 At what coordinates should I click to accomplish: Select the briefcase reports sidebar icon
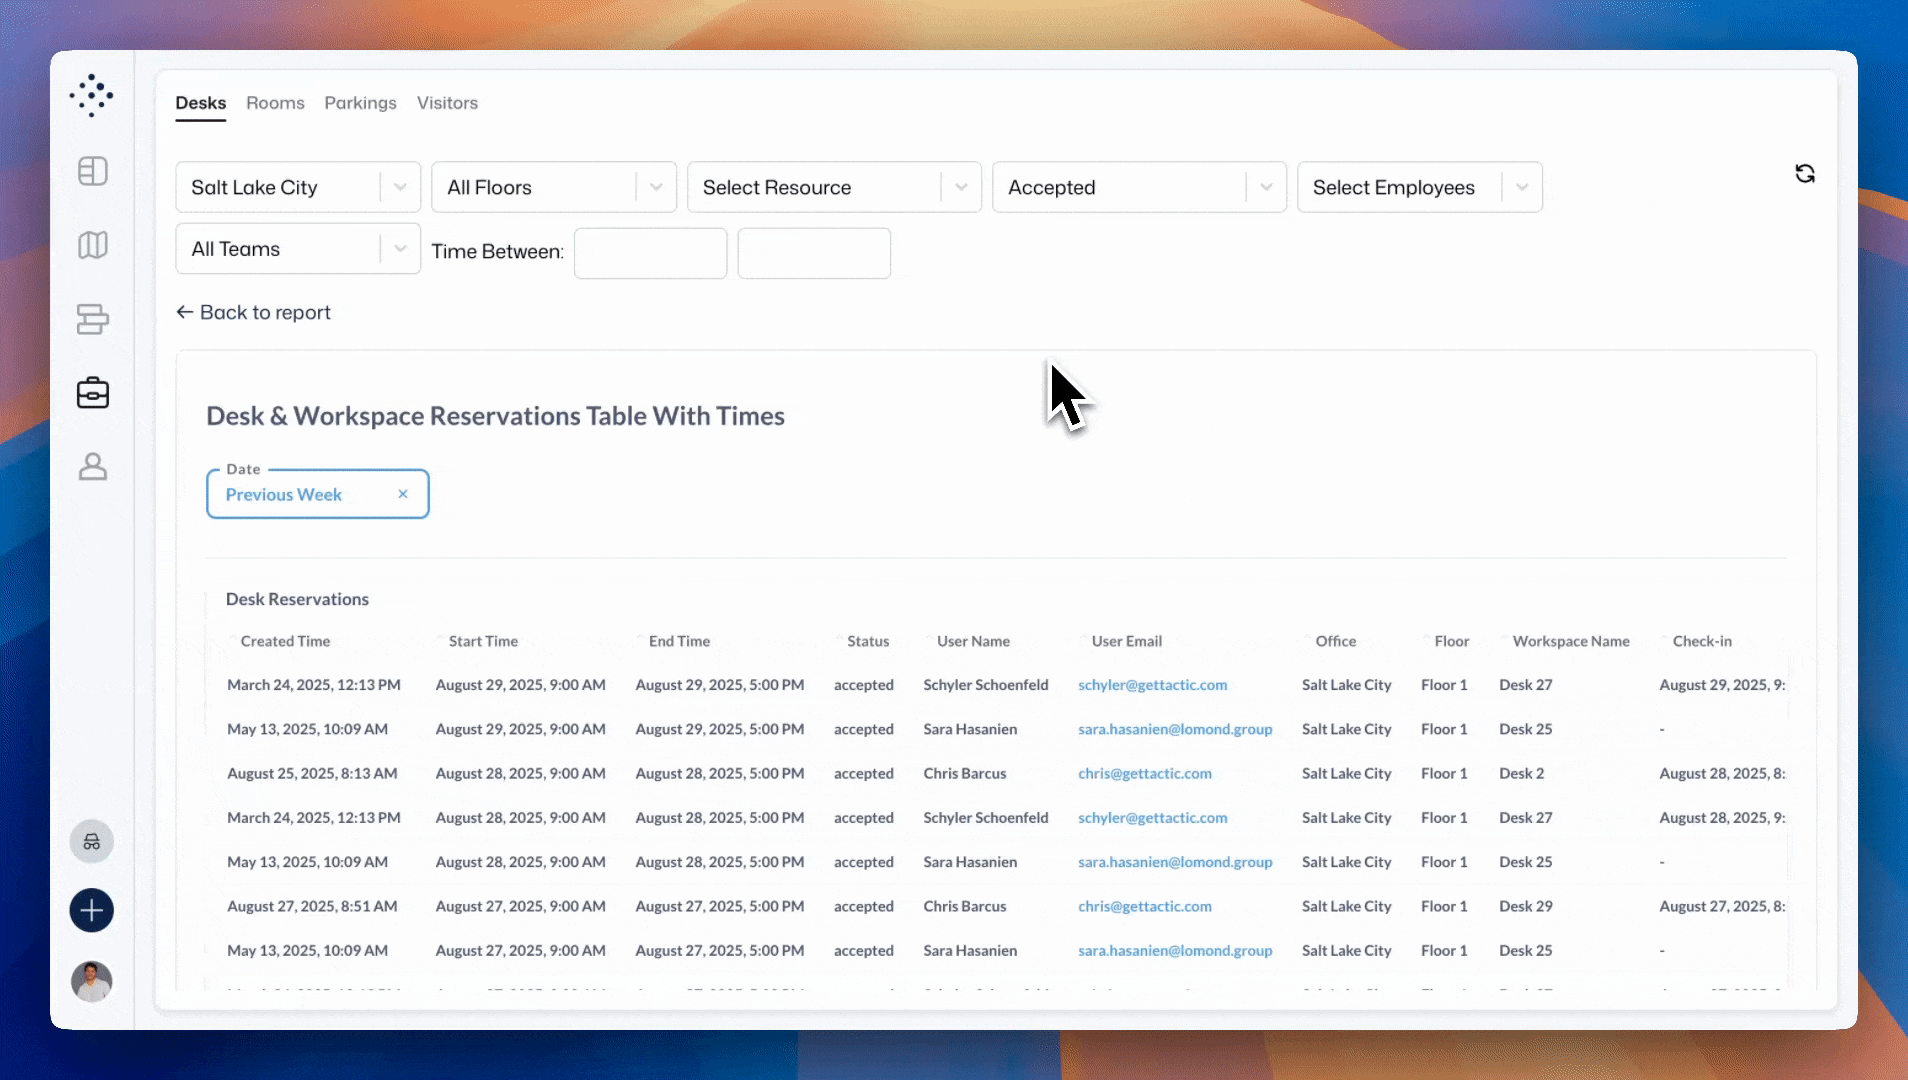[92, 393]
